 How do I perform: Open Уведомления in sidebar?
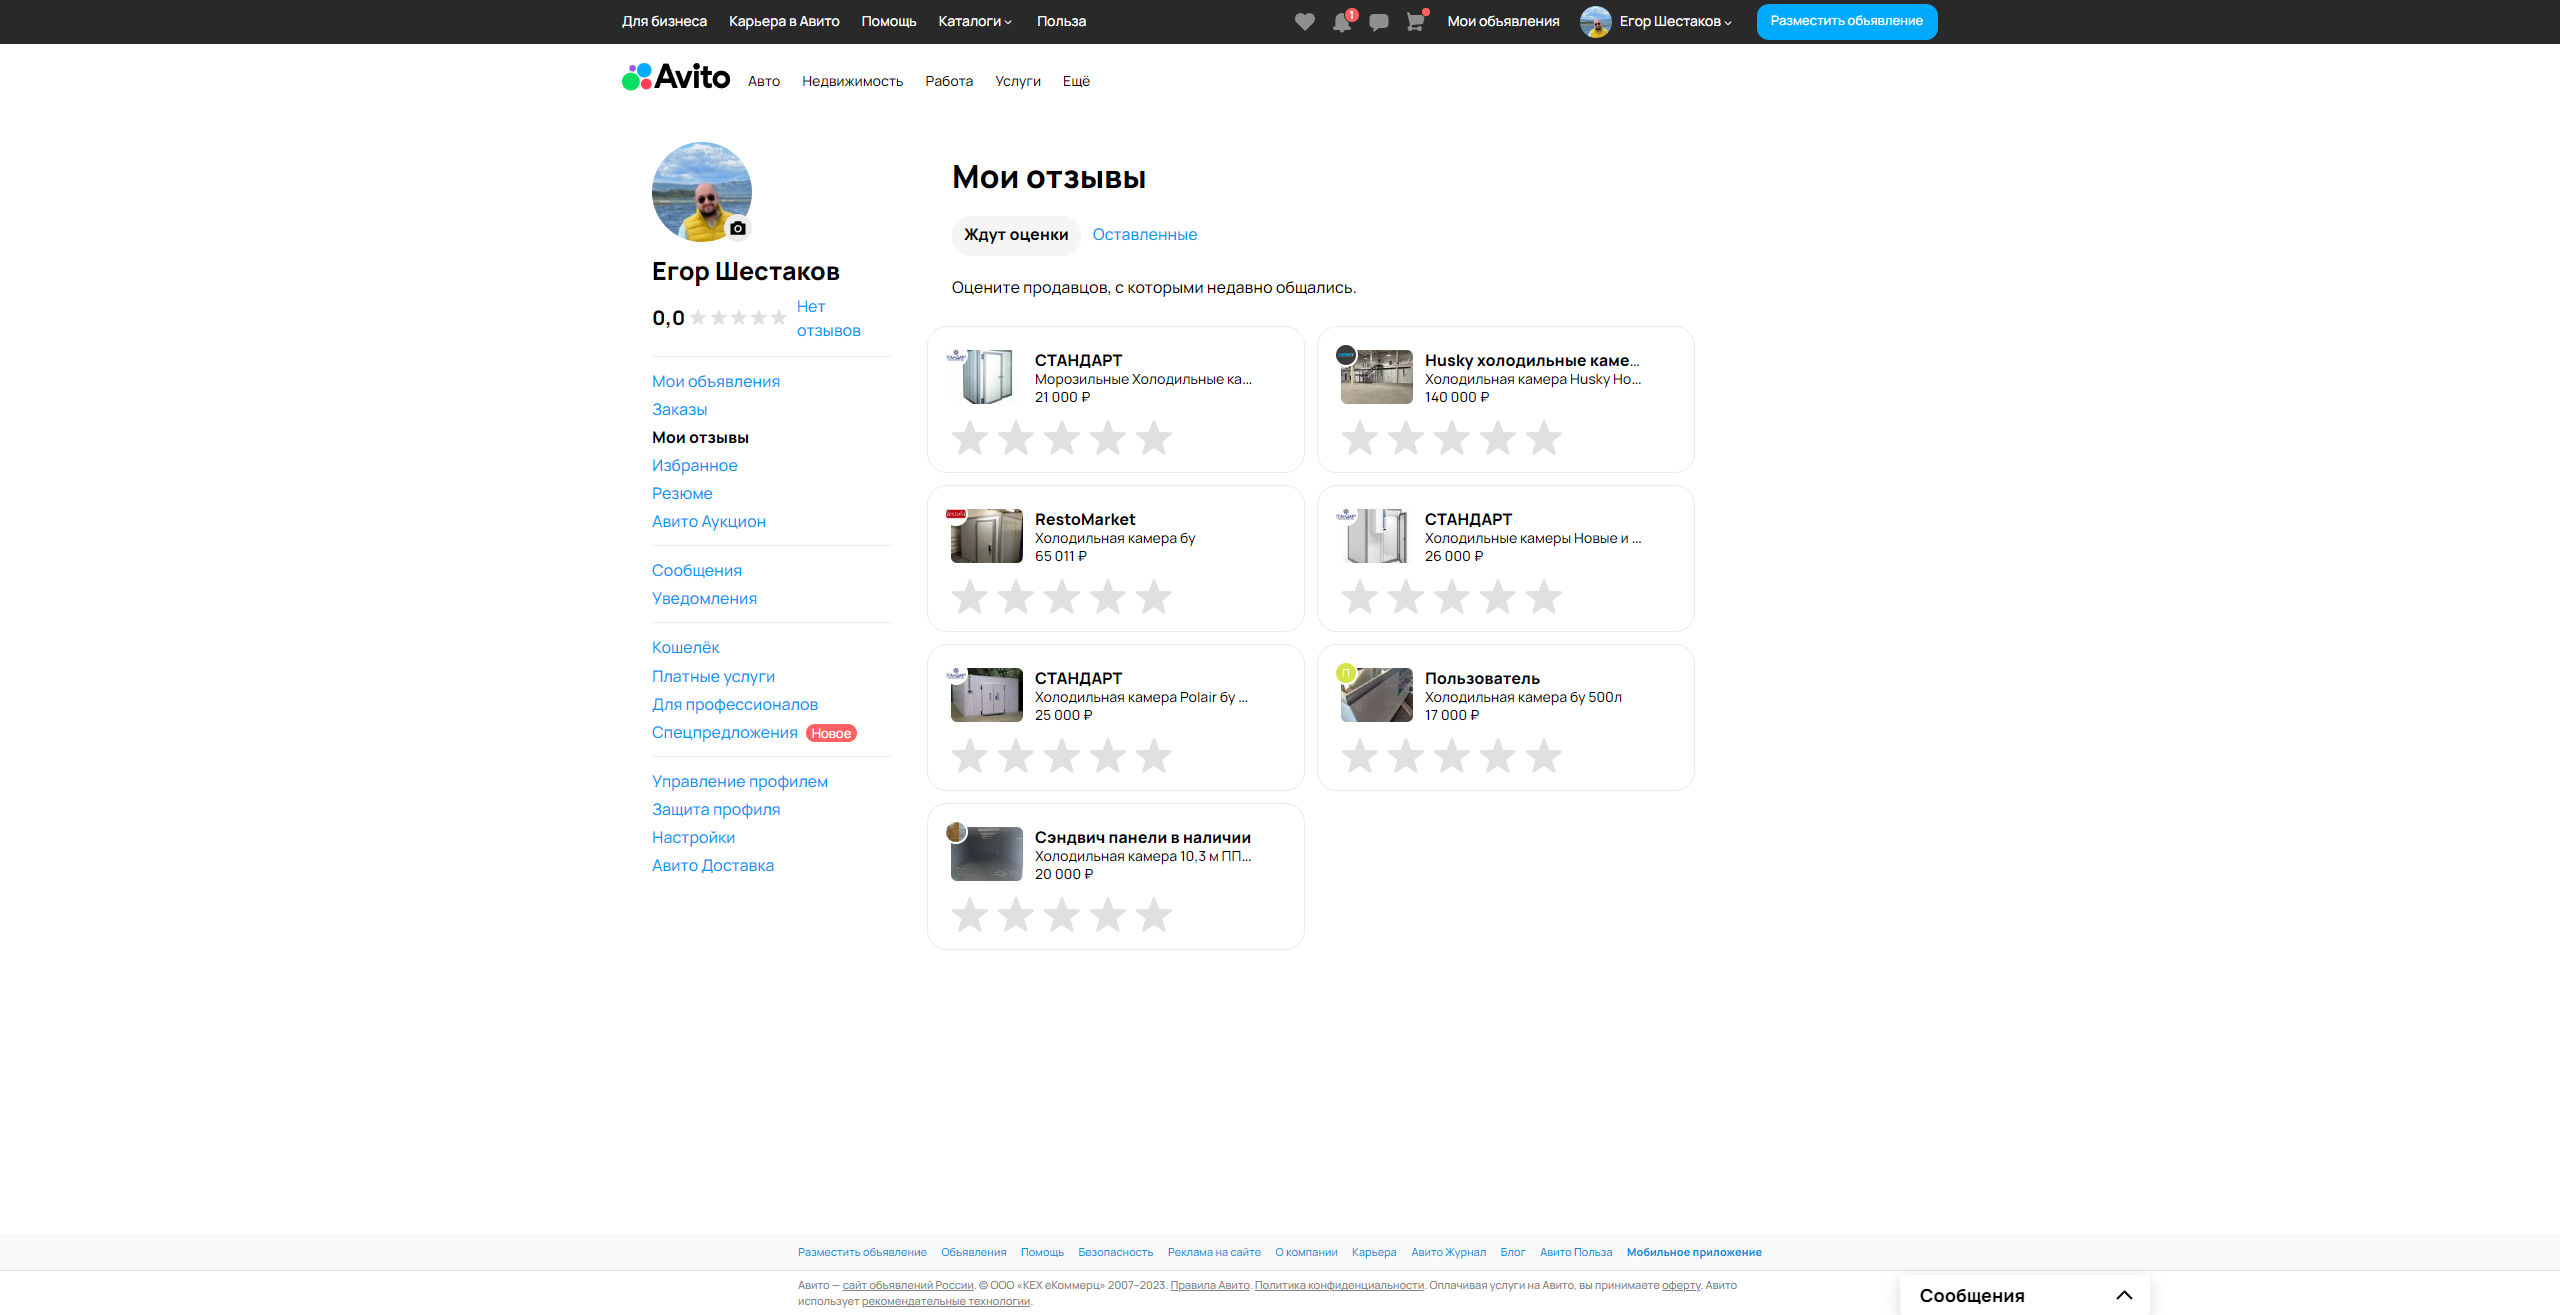click(705, 599)
